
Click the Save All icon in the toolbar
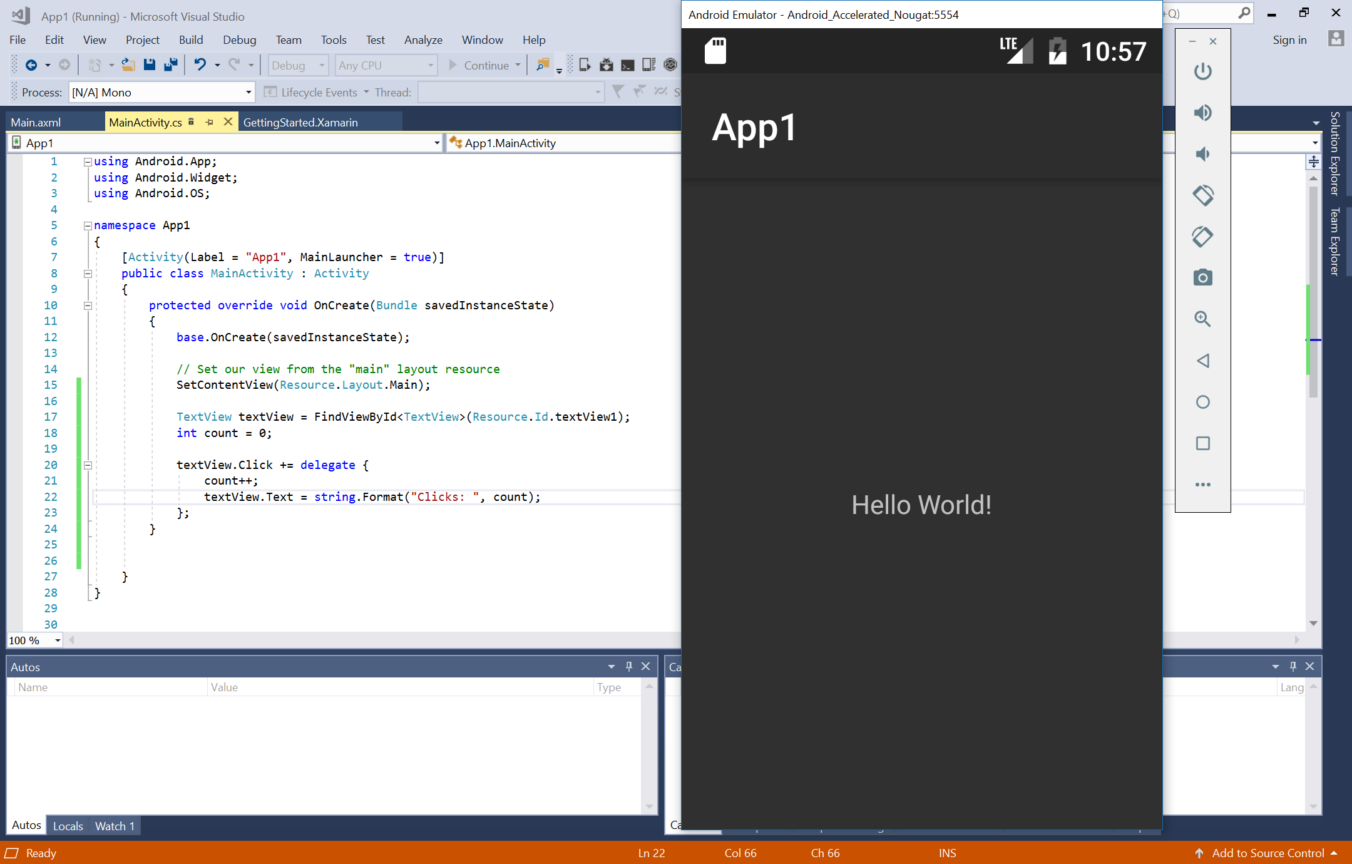pyautogui.click(x=169, y=63)
